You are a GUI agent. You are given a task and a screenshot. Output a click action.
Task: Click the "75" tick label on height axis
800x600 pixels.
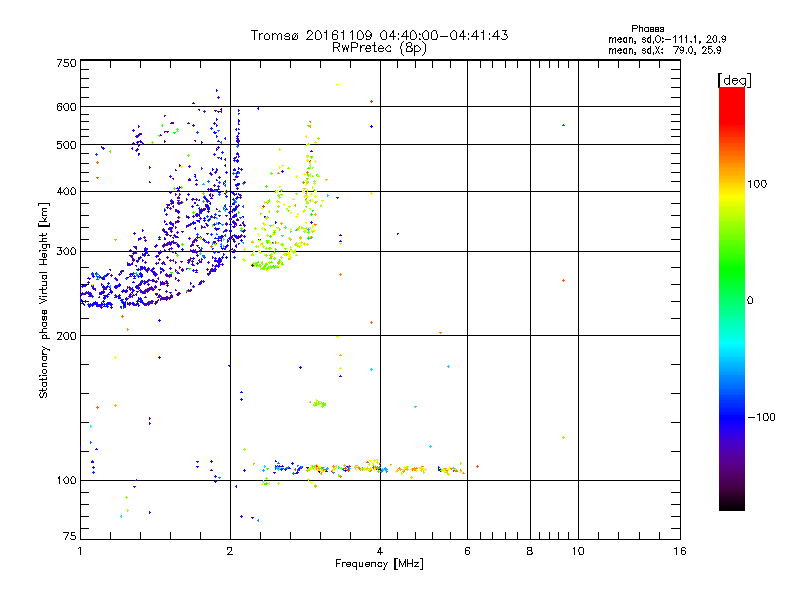point(70,536)
